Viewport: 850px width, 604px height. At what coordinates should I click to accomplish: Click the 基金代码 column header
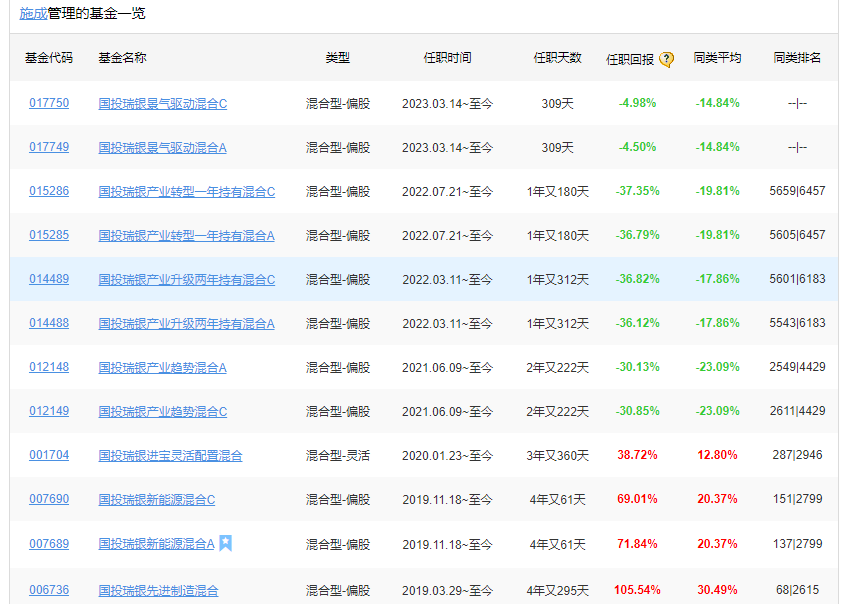point(49,57)
